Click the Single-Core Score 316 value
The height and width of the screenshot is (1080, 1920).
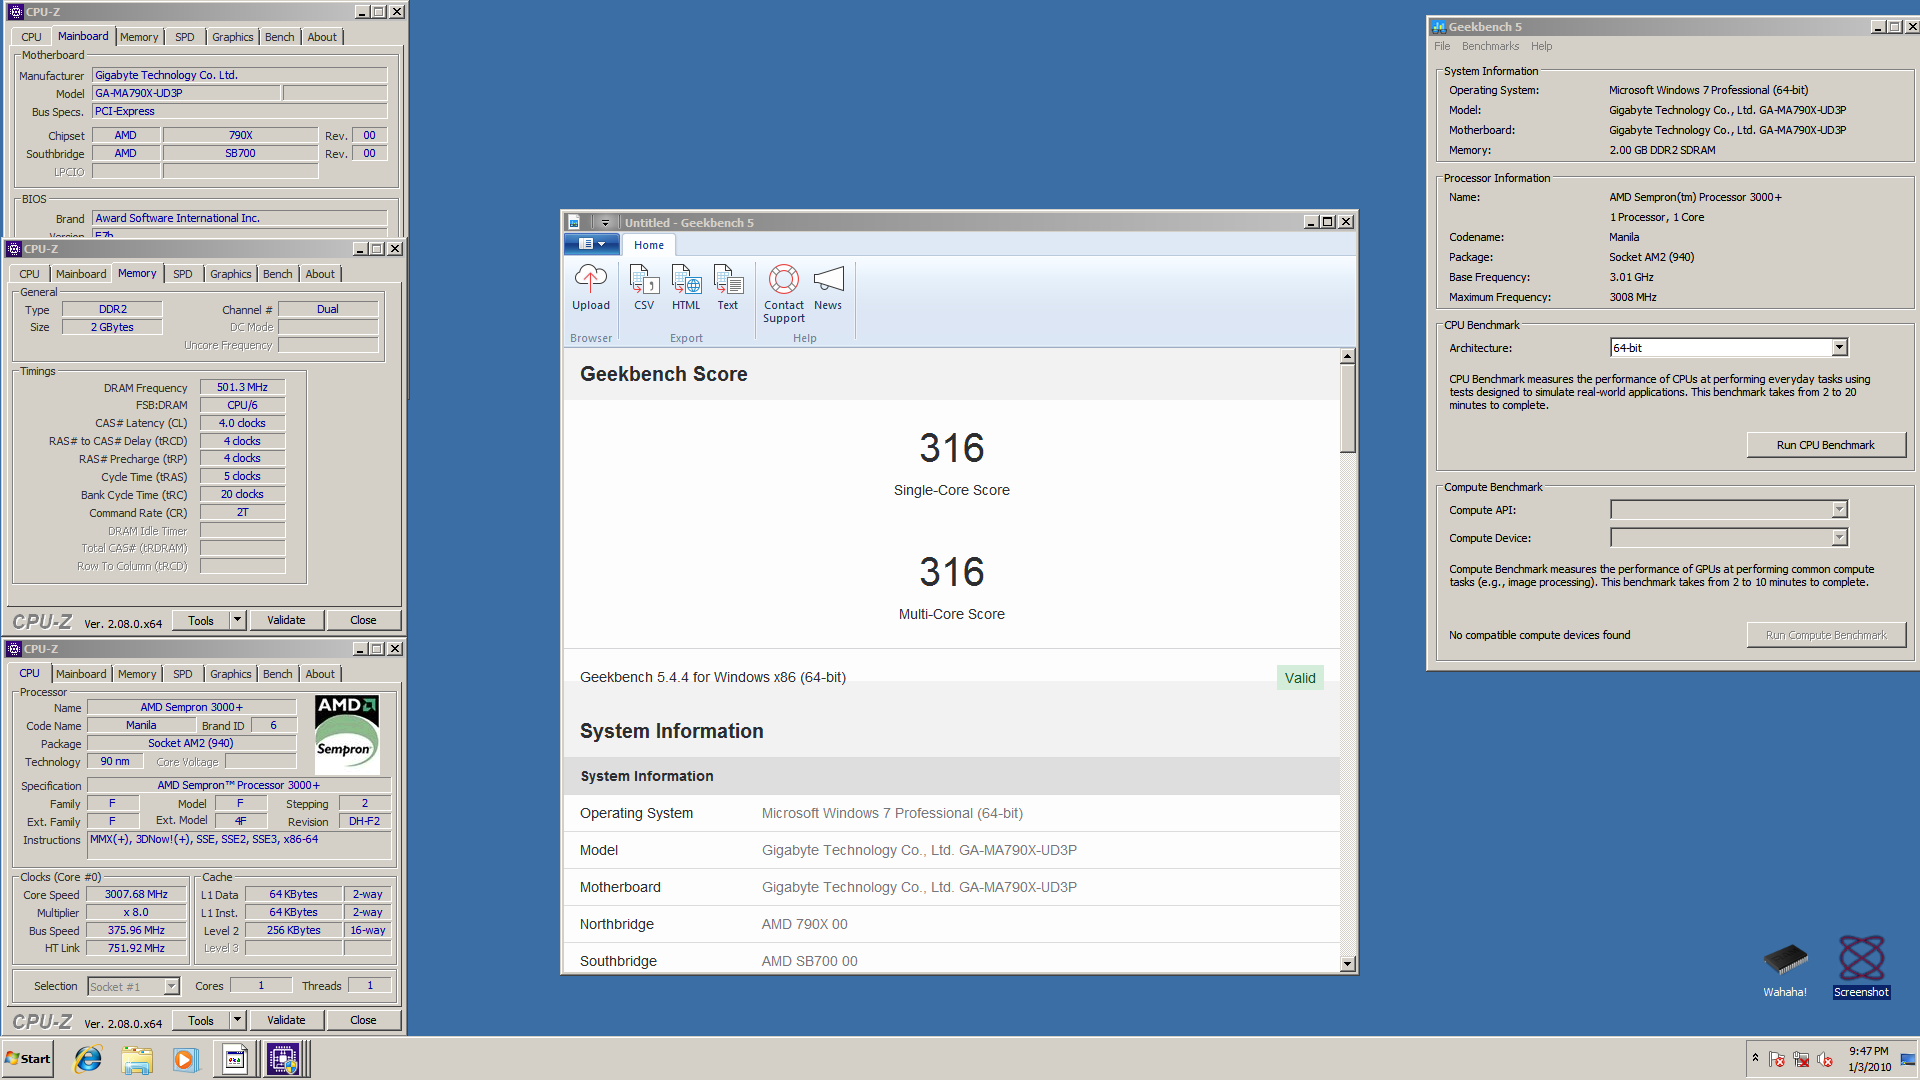[952, 448]
